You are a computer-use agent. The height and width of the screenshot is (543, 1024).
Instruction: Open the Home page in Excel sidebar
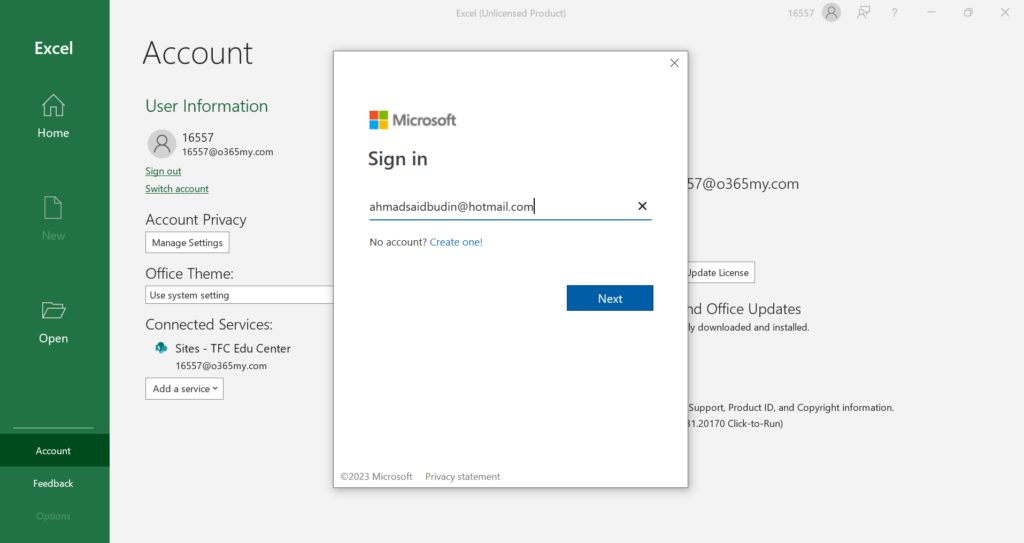pos(53,116)
